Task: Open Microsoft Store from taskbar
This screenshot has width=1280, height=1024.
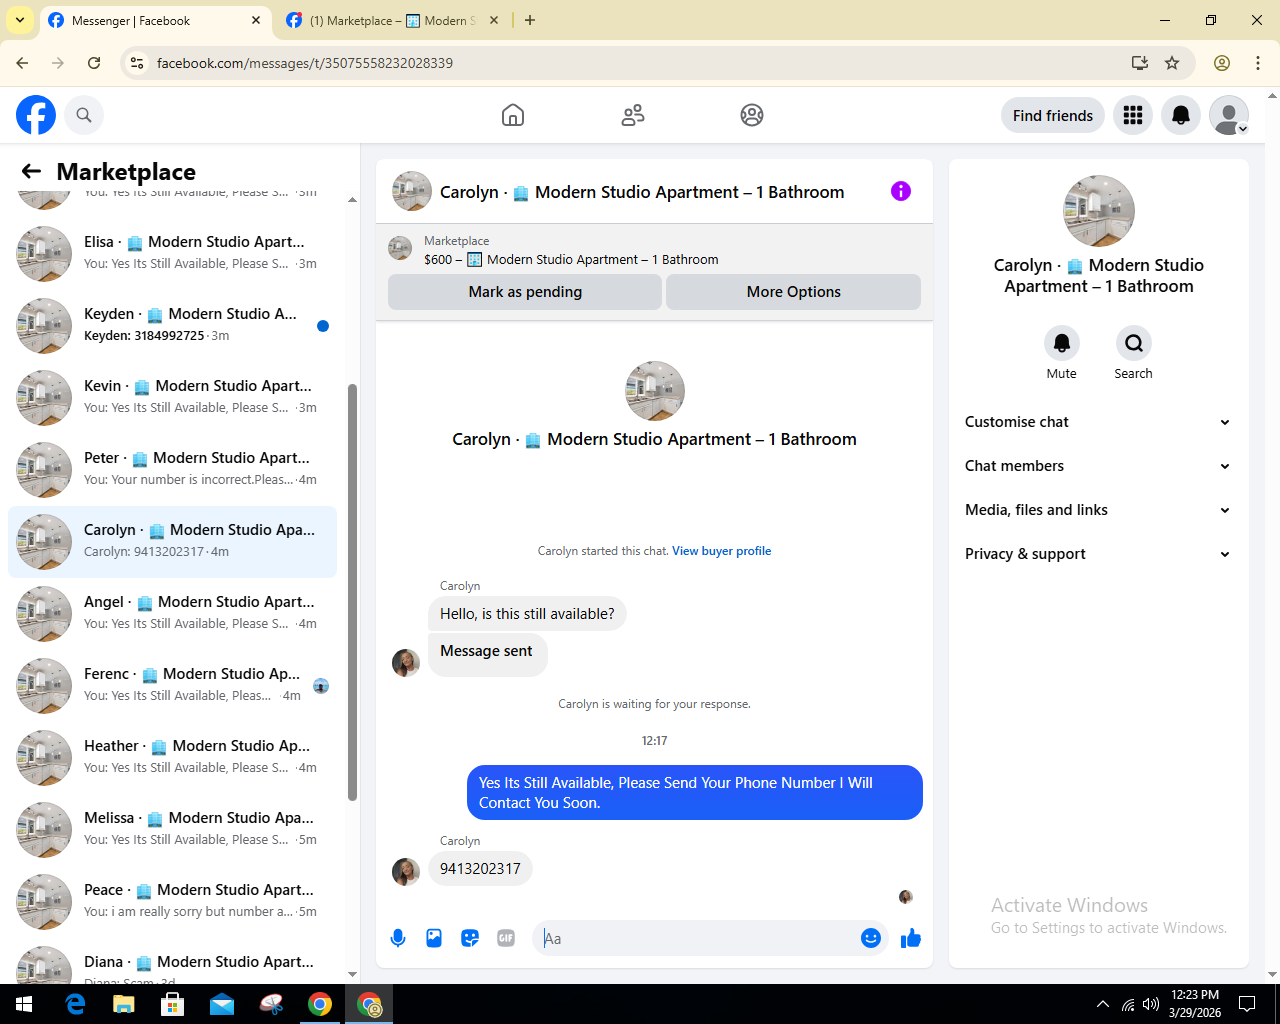Action: (173, 1004)
